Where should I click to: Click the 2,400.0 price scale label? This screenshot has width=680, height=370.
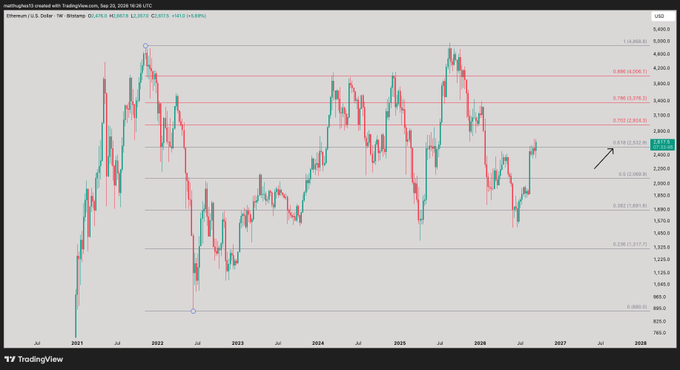662,155
